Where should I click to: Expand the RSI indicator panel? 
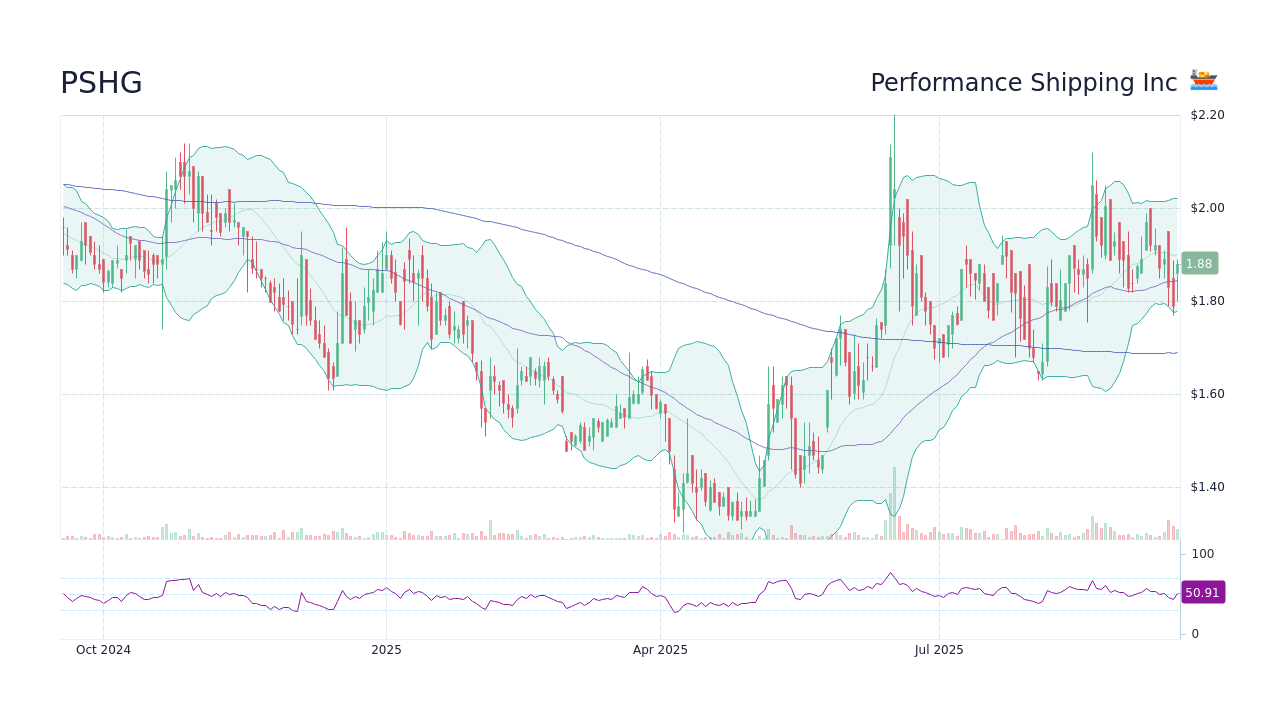click(x=620, y=592)
